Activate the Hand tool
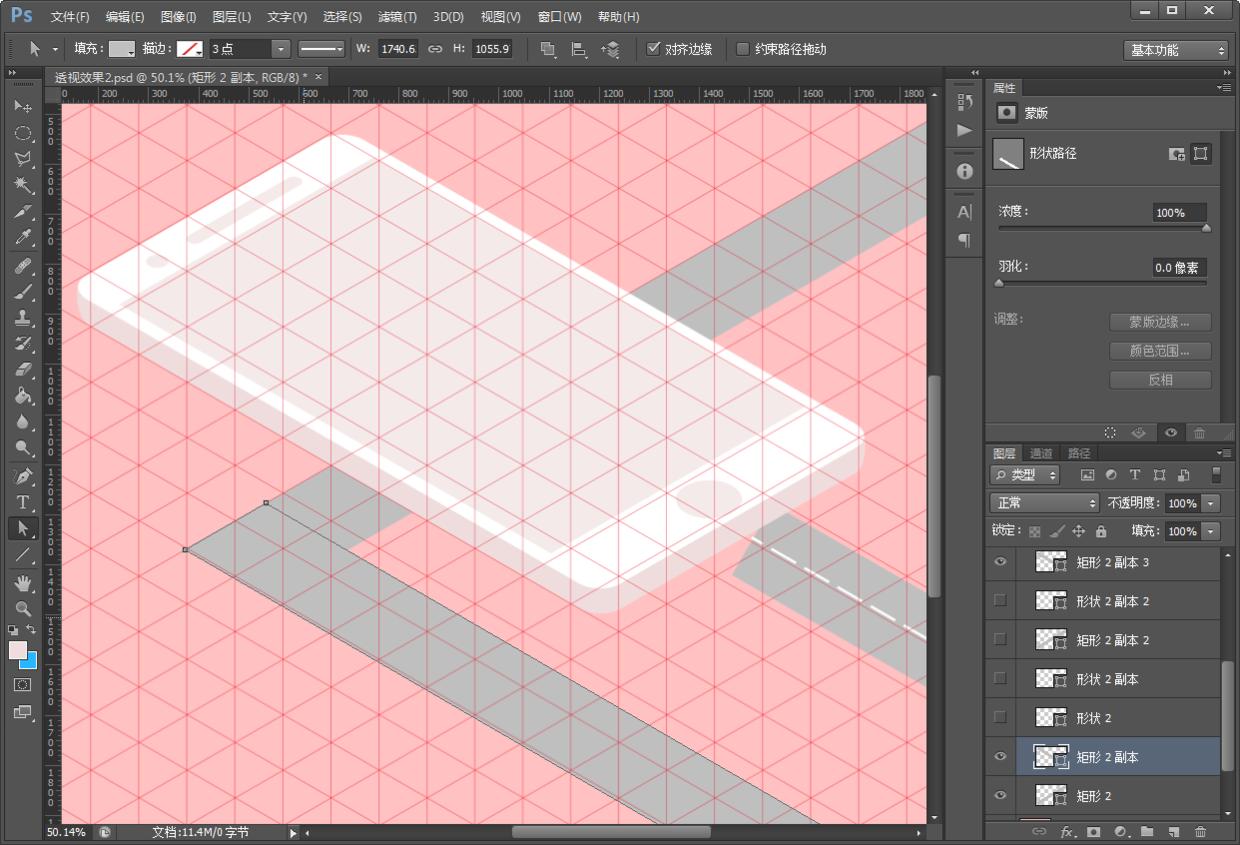The height and width of the screenshot is (845, 1240). (x=23, y=582)
